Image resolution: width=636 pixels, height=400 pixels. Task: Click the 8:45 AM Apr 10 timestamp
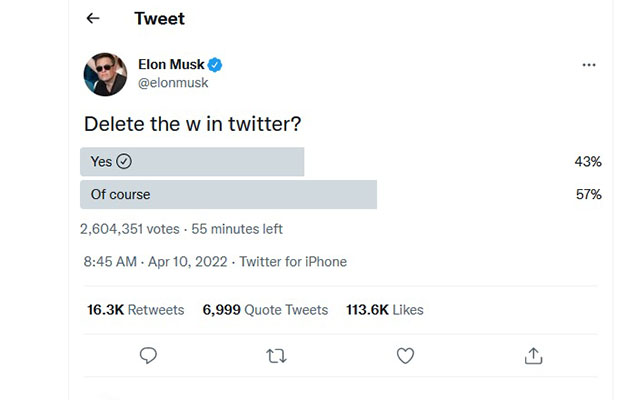click(155, 262)
